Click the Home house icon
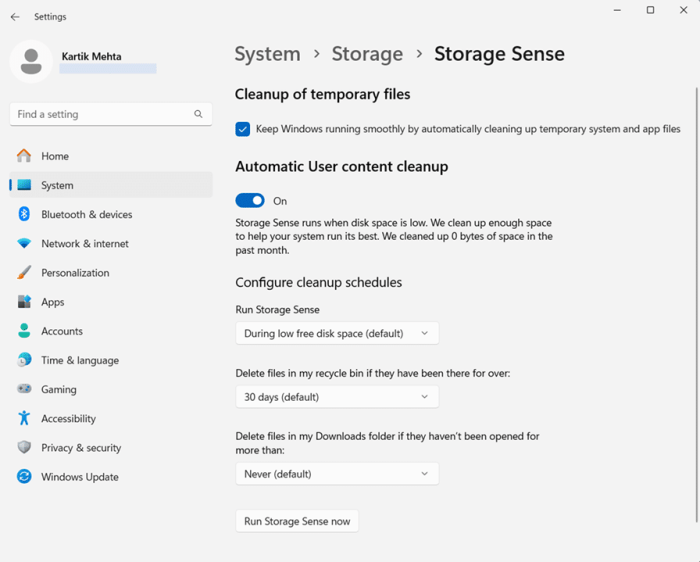This screenshot has width=700, height=562. pos(24,156)
